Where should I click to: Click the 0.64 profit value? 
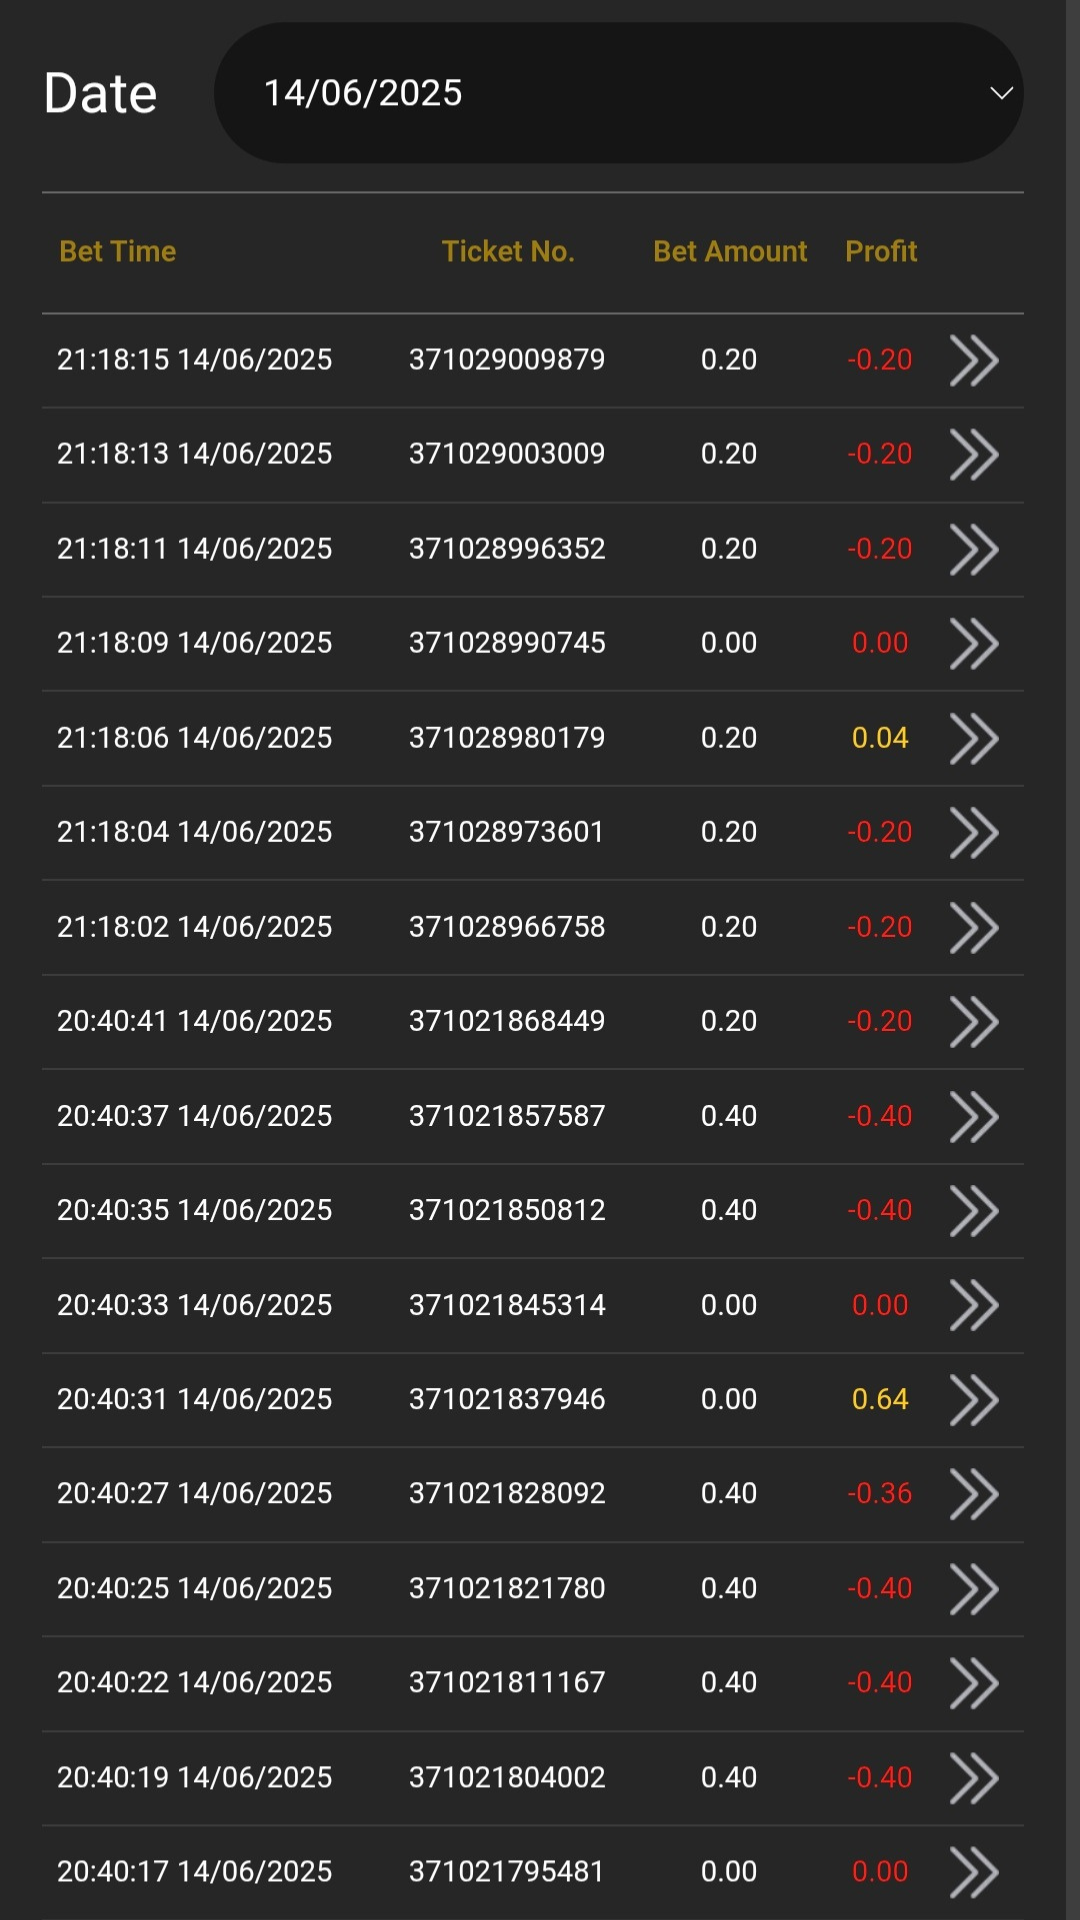(880, 1398)
